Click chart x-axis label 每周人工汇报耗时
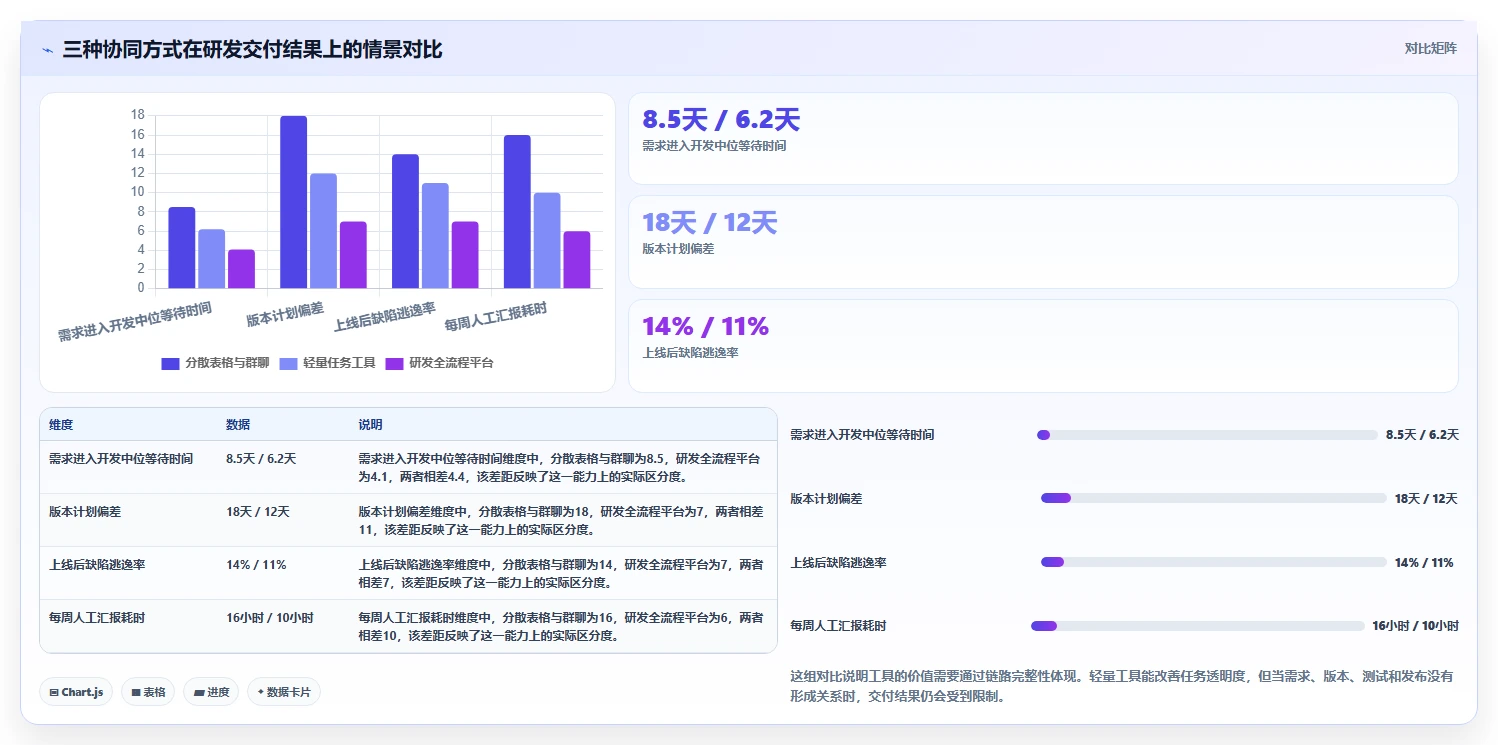This screenshot has height=745, width=1498. click(496, 316)
